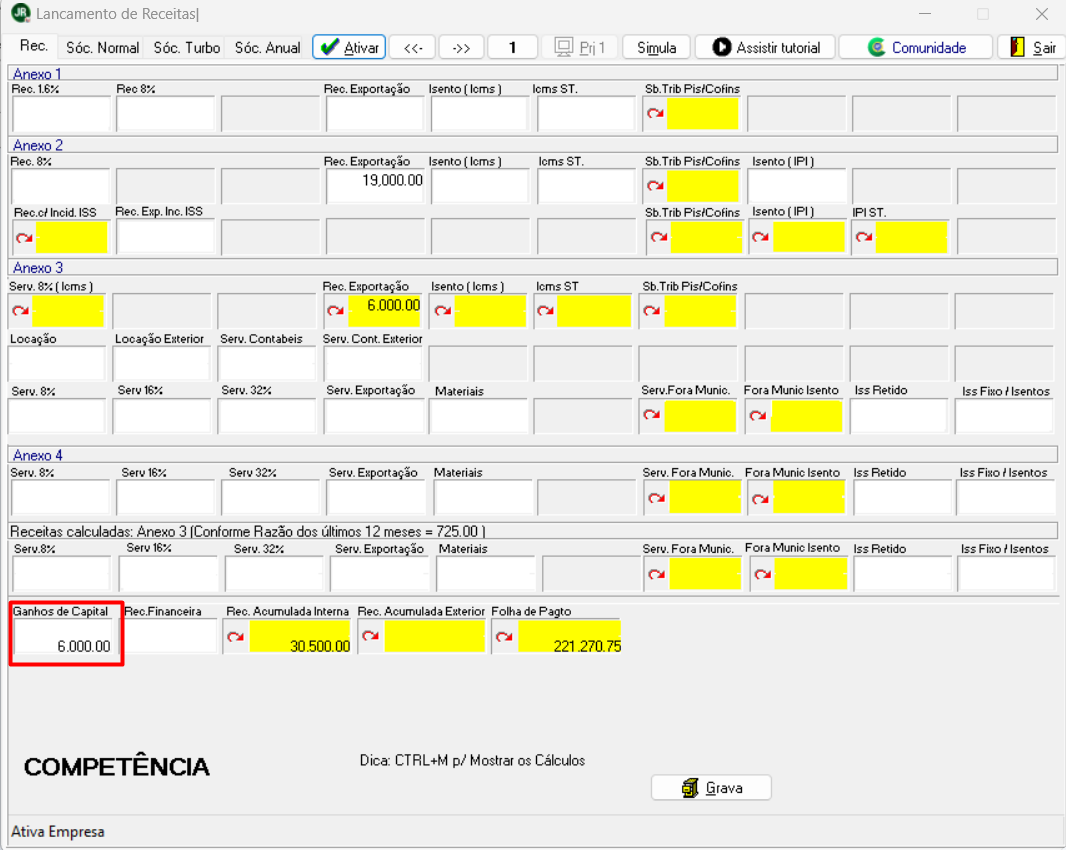Go to previous record with <<- button

[x=413, y=48]
